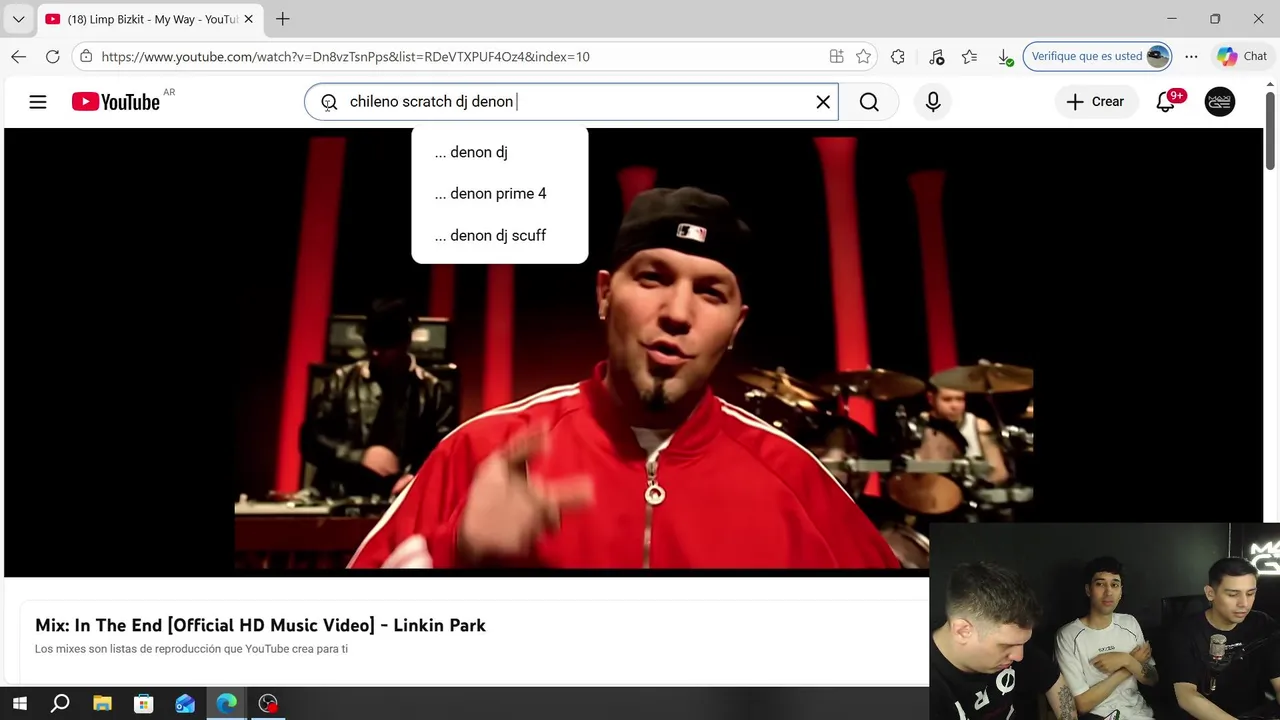1280x720 pixels.
Task: Open the YouTube account avatar menu
Action: pyautogui.click(x=1220, y=101)
